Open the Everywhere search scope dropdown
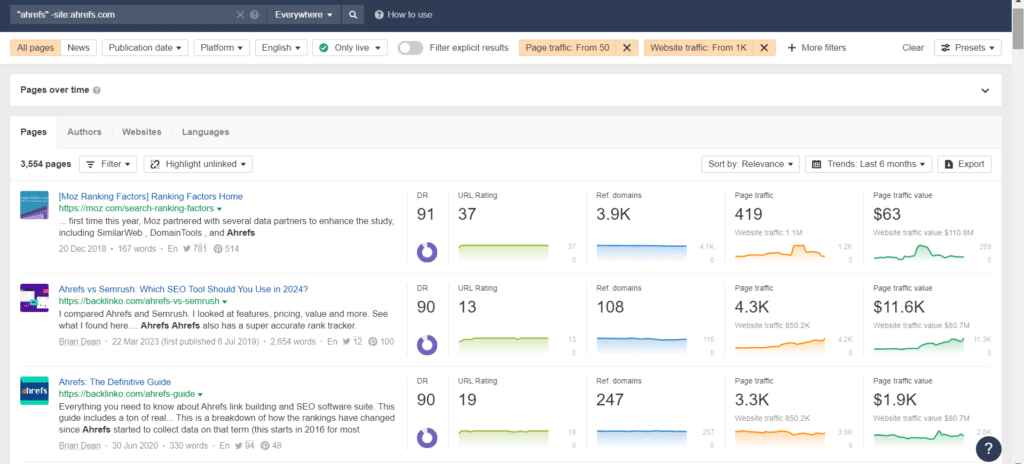Screen dimensions: 1024x464 (x=304, y=15)
